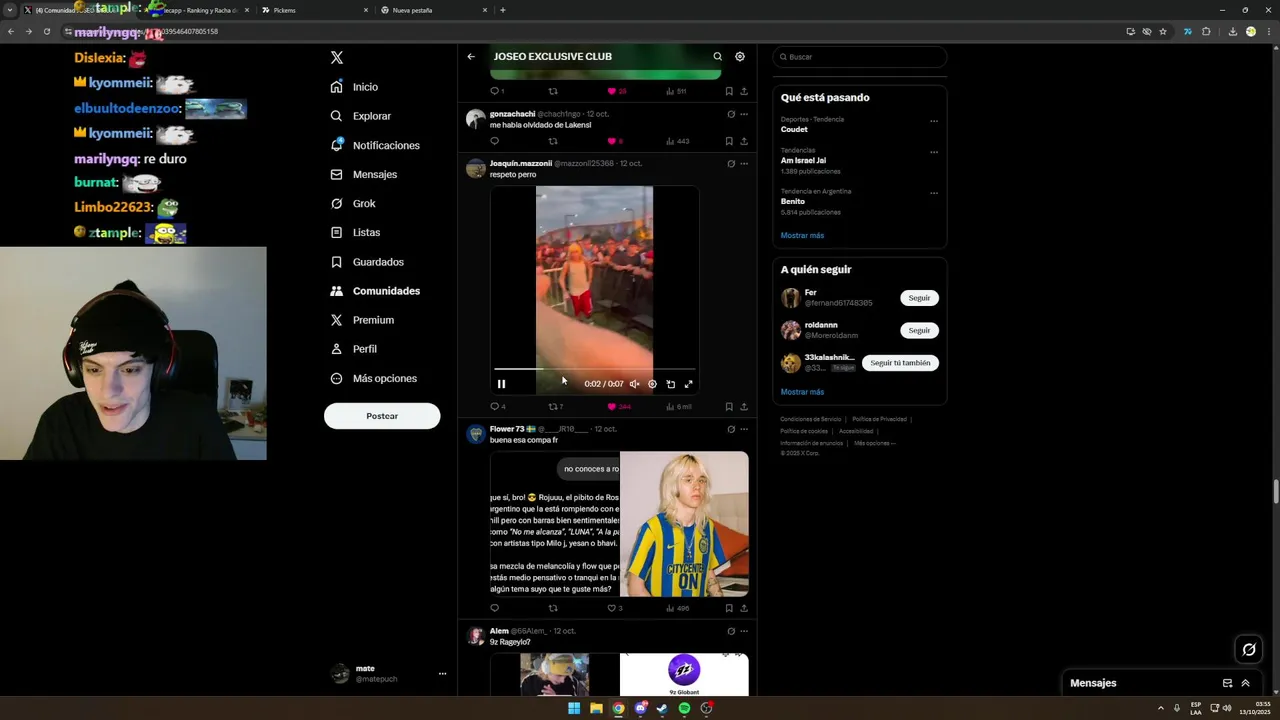Seek on the video progress bar

[594, 369]
